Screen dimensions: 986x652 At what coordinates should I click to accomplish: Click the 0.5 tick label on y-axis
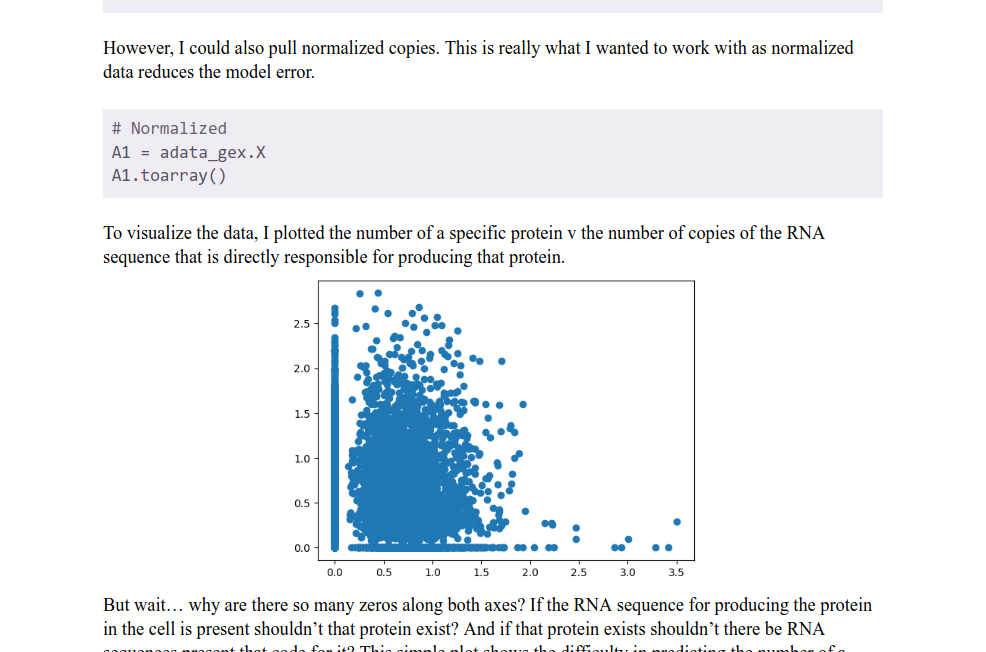(x=301, y=503)
